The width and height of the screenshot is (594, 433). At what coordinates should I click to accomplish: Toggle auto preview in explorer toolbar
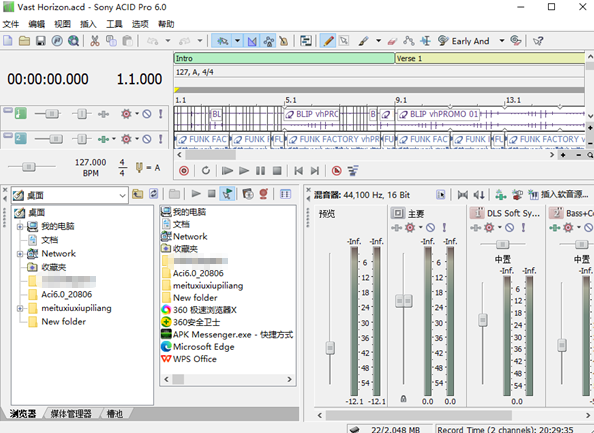point(227,194)
